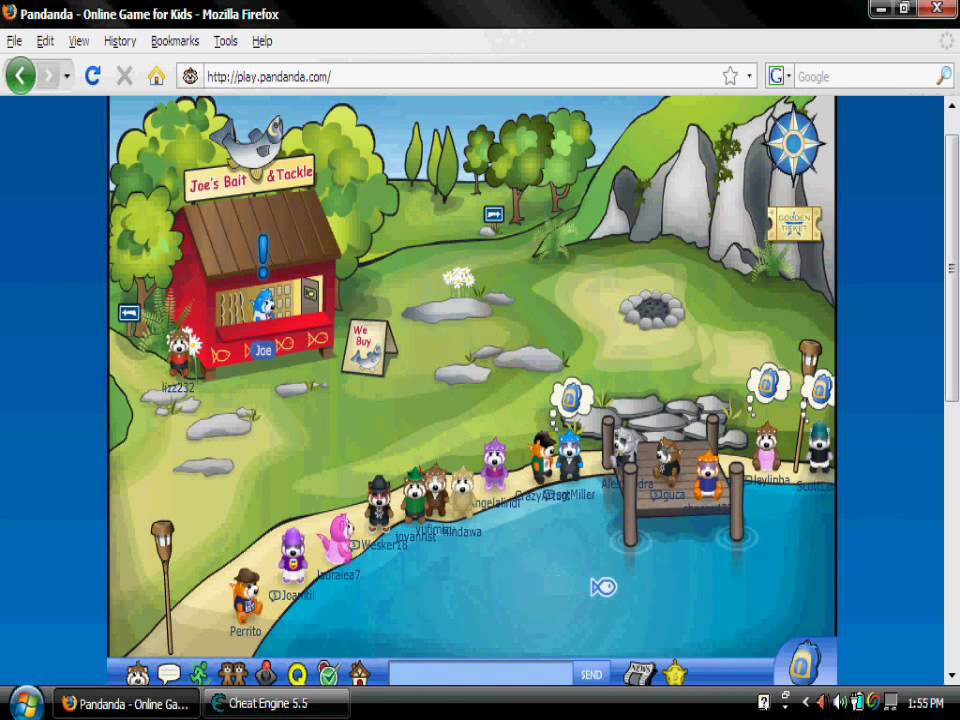
Task: Open the backpack inventory in the bottom corner
Action: [803, 662]
